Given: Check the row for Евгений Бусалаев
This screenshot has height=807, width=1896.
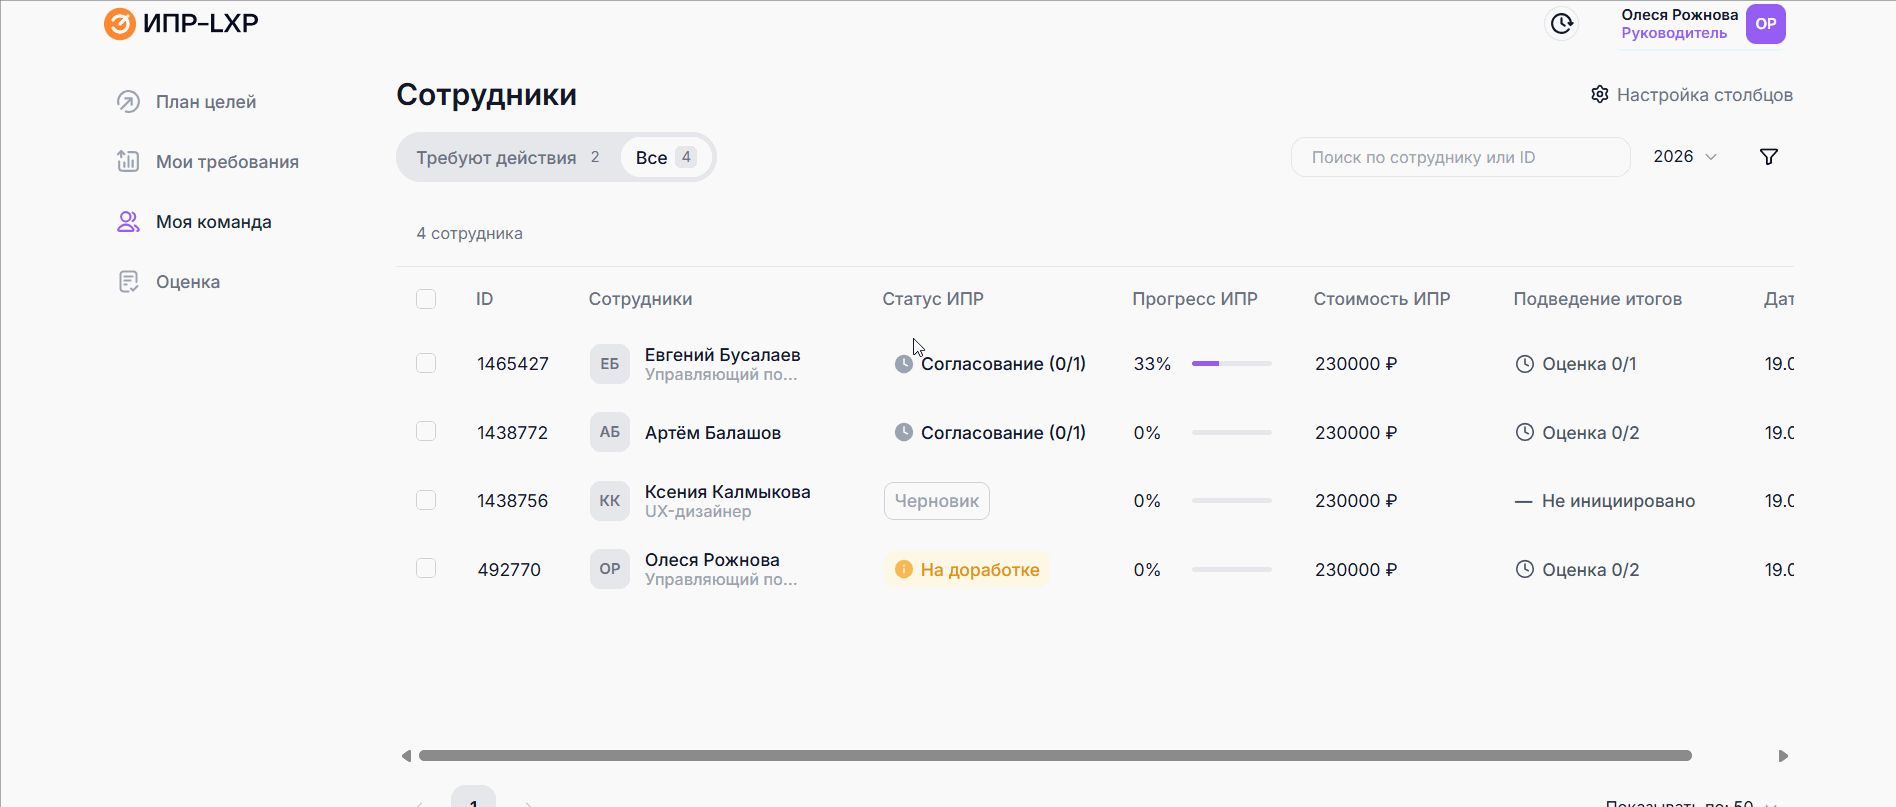Looking at the screenshot, I should click(426, 363).
